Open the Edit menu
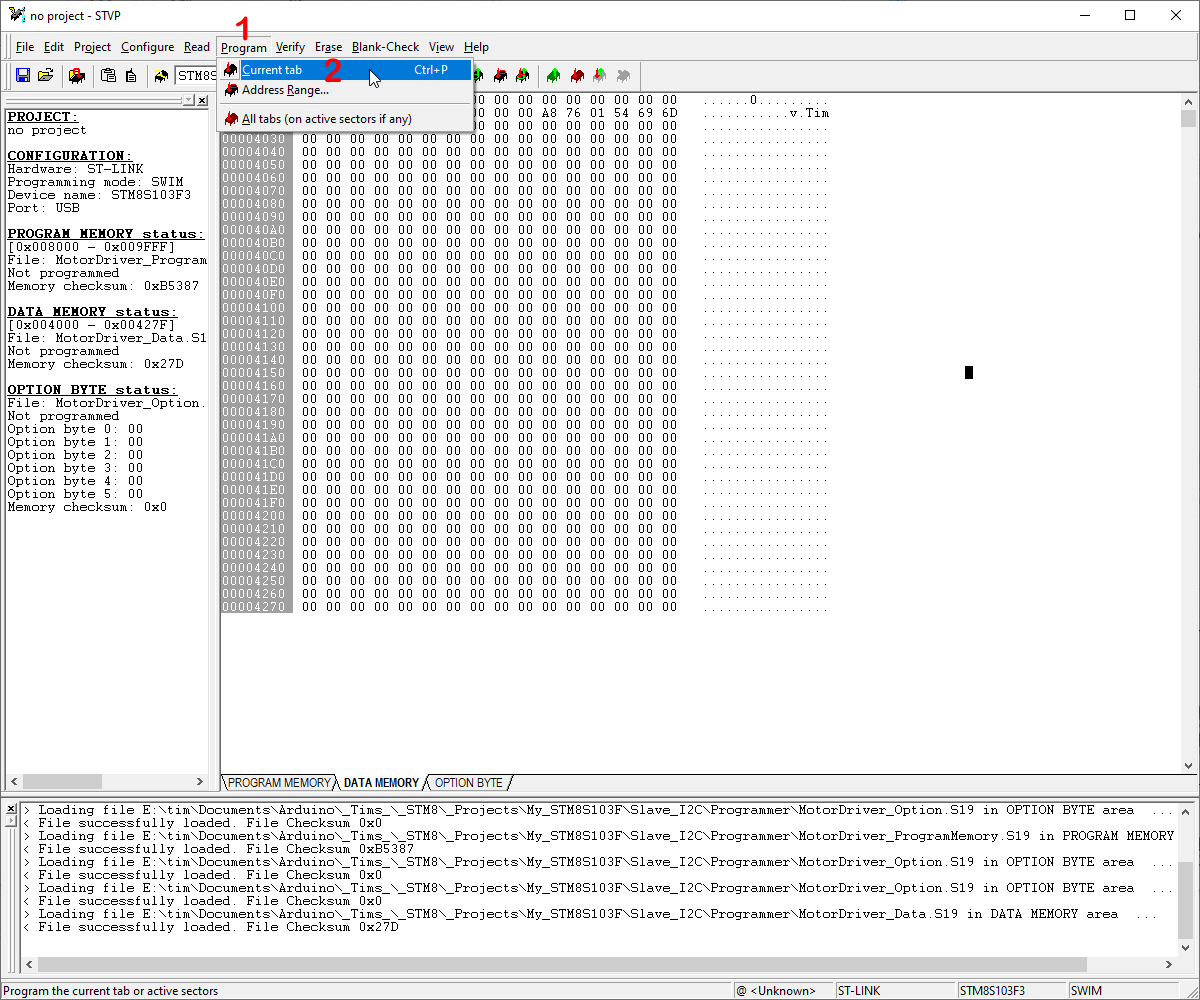Screen dimensions: 1200x1000 coord(54,47)
